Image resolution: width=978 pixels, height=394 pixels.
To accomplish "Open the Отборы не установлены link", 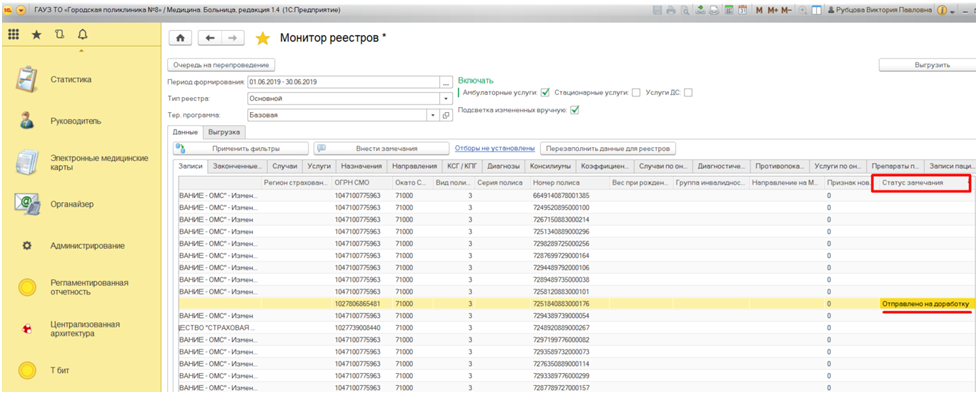I will 495,148.
